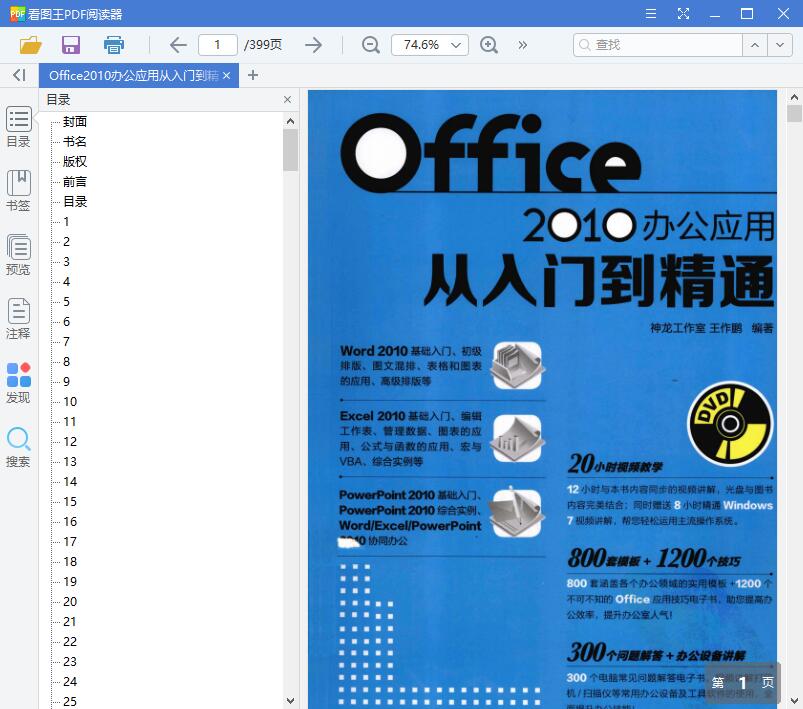Jump to outline entry 13

click(70, 461)
